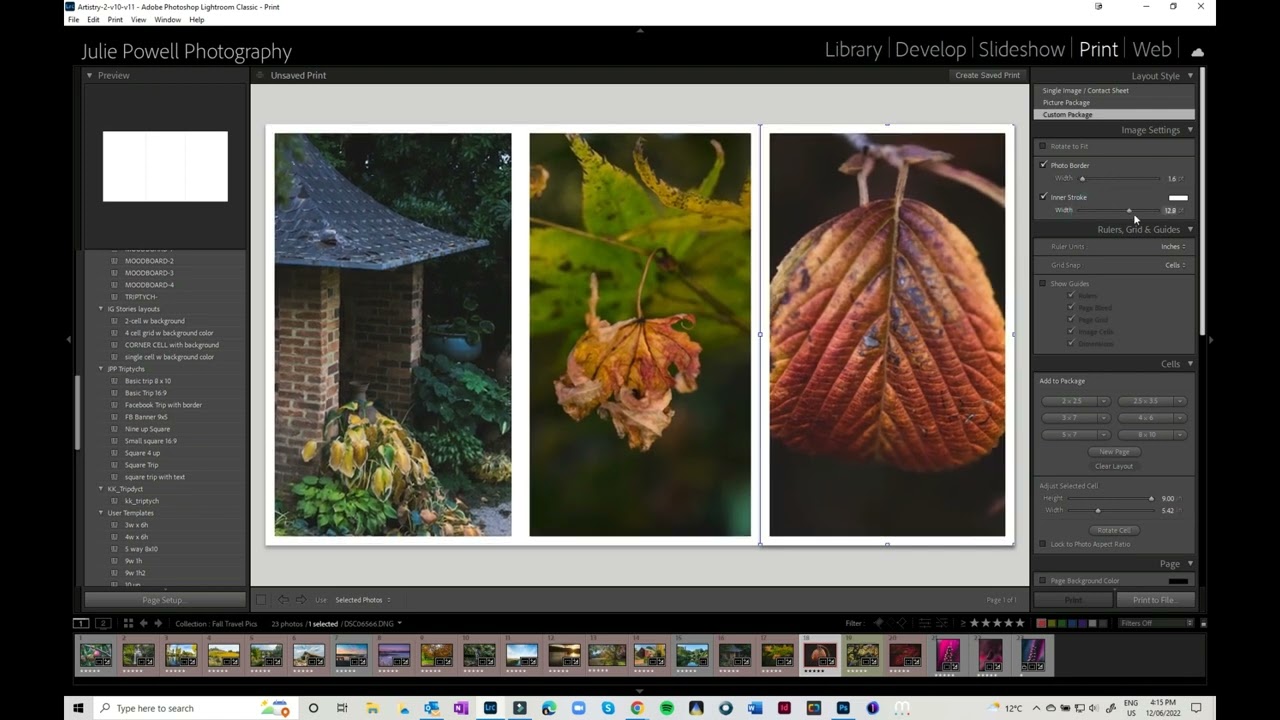Switch to the Web module
This screenshot has width=1280, height=720.
[1151, 50]
